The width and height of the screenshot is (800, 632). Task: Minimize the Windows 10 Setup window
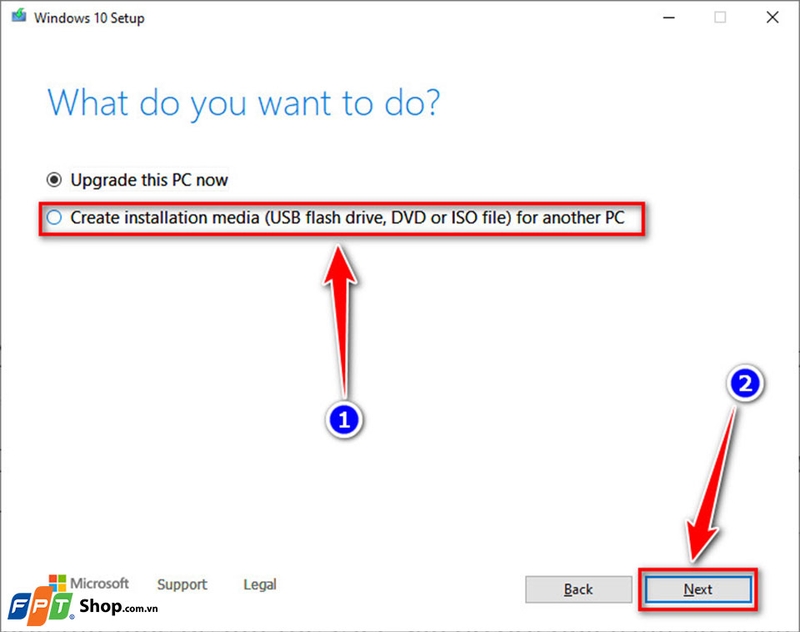point(669,18)
